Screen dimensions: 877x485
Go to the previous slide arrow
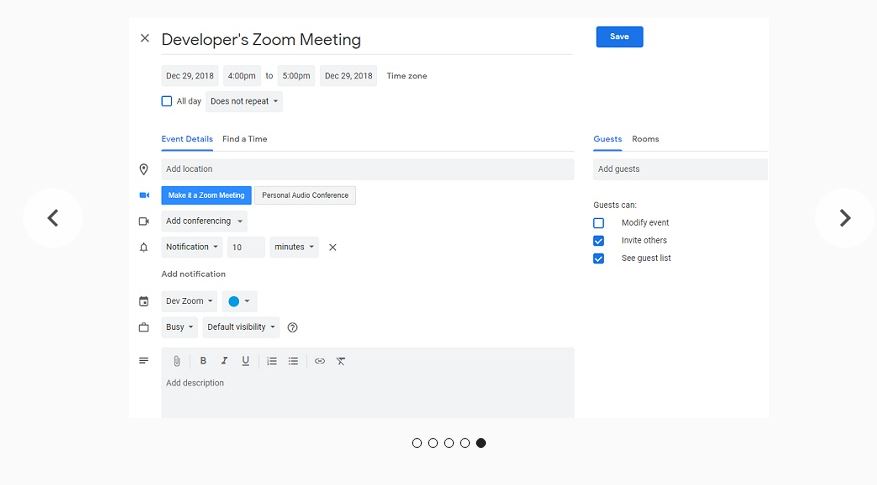(53, 218)
